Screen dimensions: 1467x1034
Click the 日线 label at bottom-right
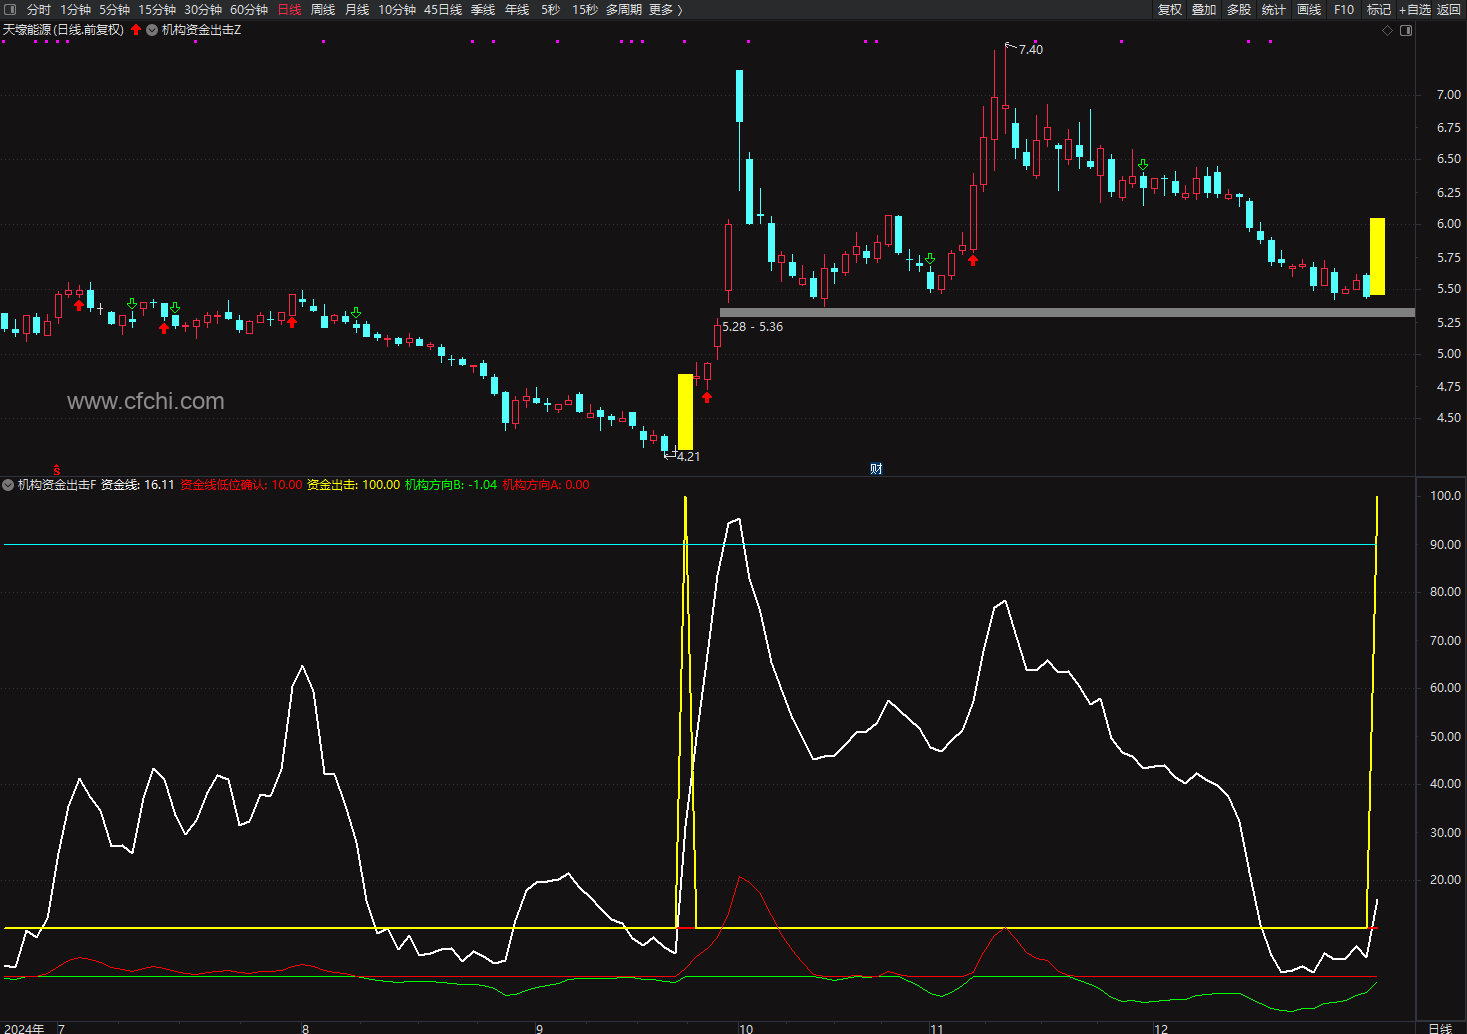[1440, 1027]
